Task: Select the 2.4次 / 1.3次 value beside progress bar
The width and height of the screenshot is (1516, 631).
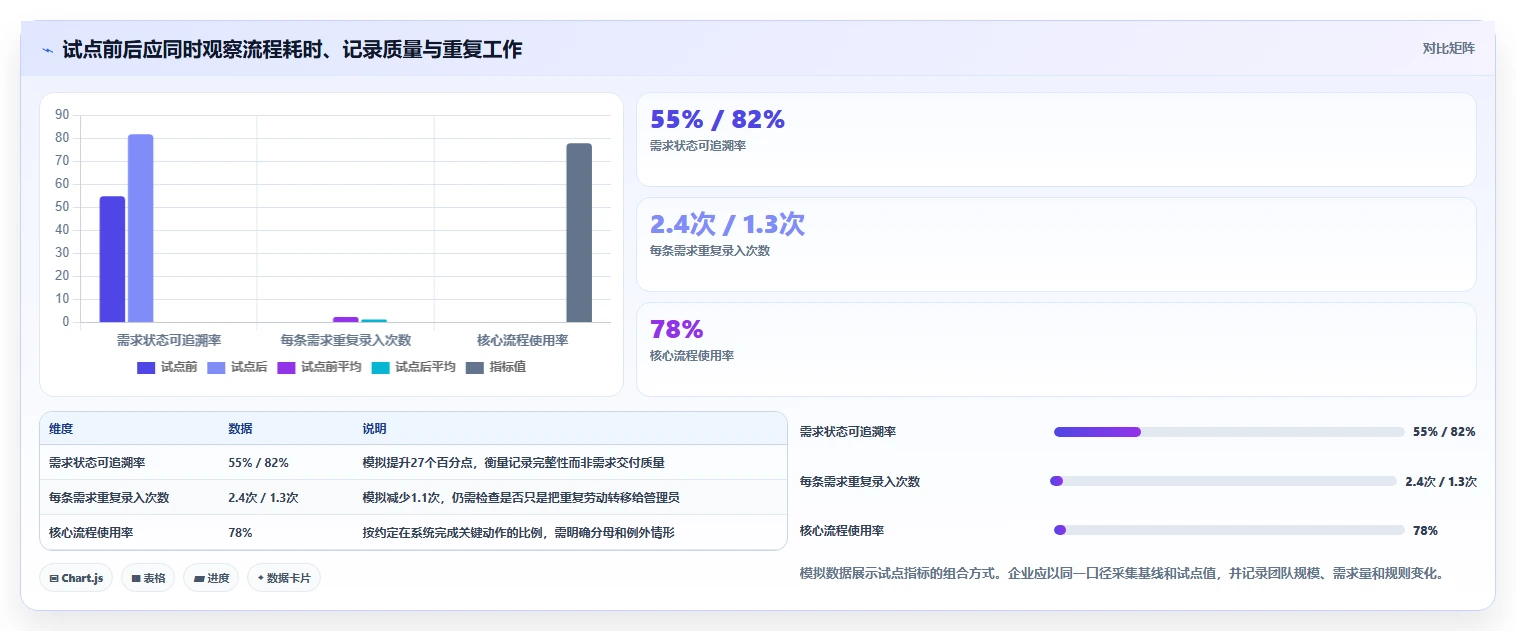Action: (x=1441, y=481)
